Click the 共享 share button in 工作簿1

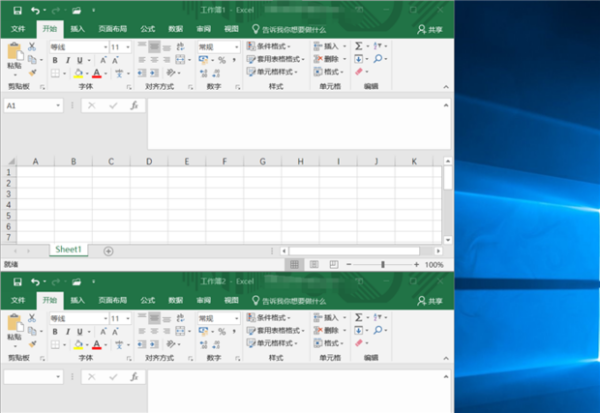click(429, 30)
